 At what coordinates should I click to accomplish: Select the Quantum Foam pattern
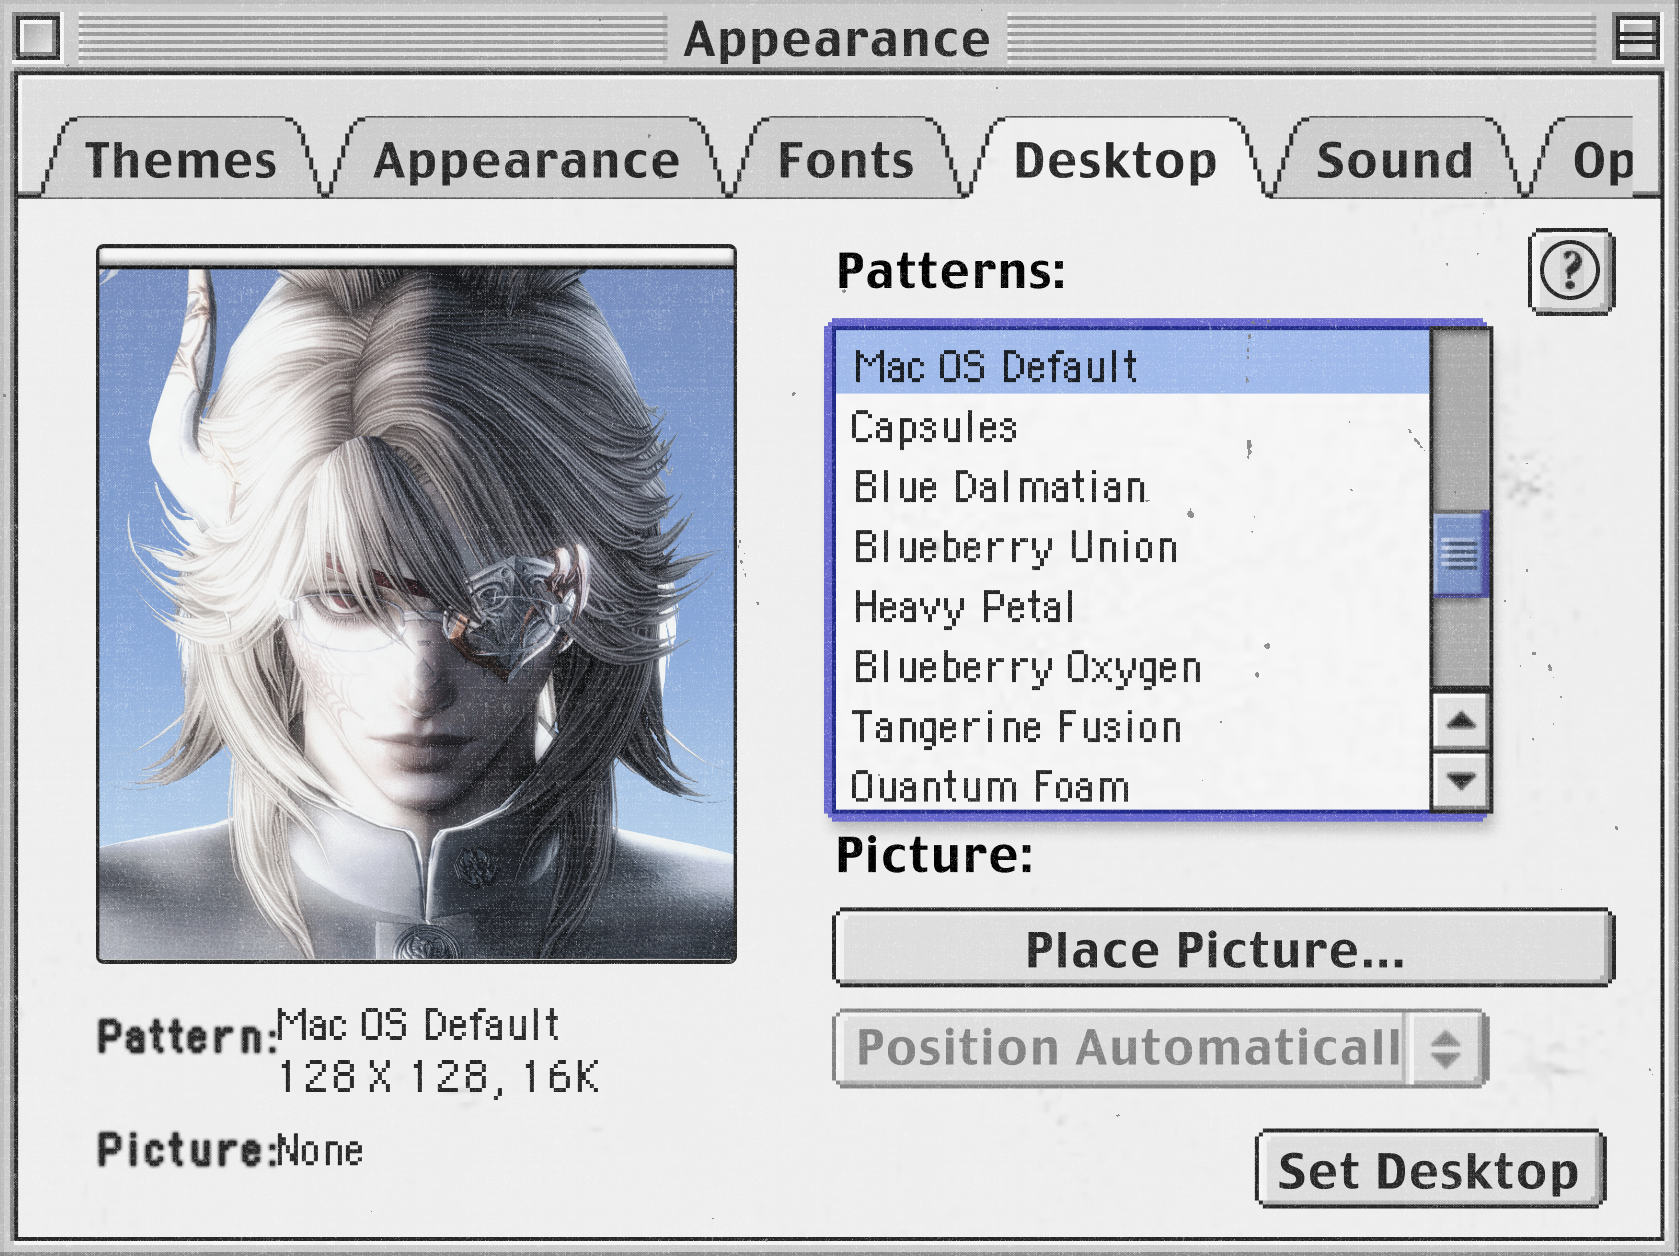[1132, 785]
